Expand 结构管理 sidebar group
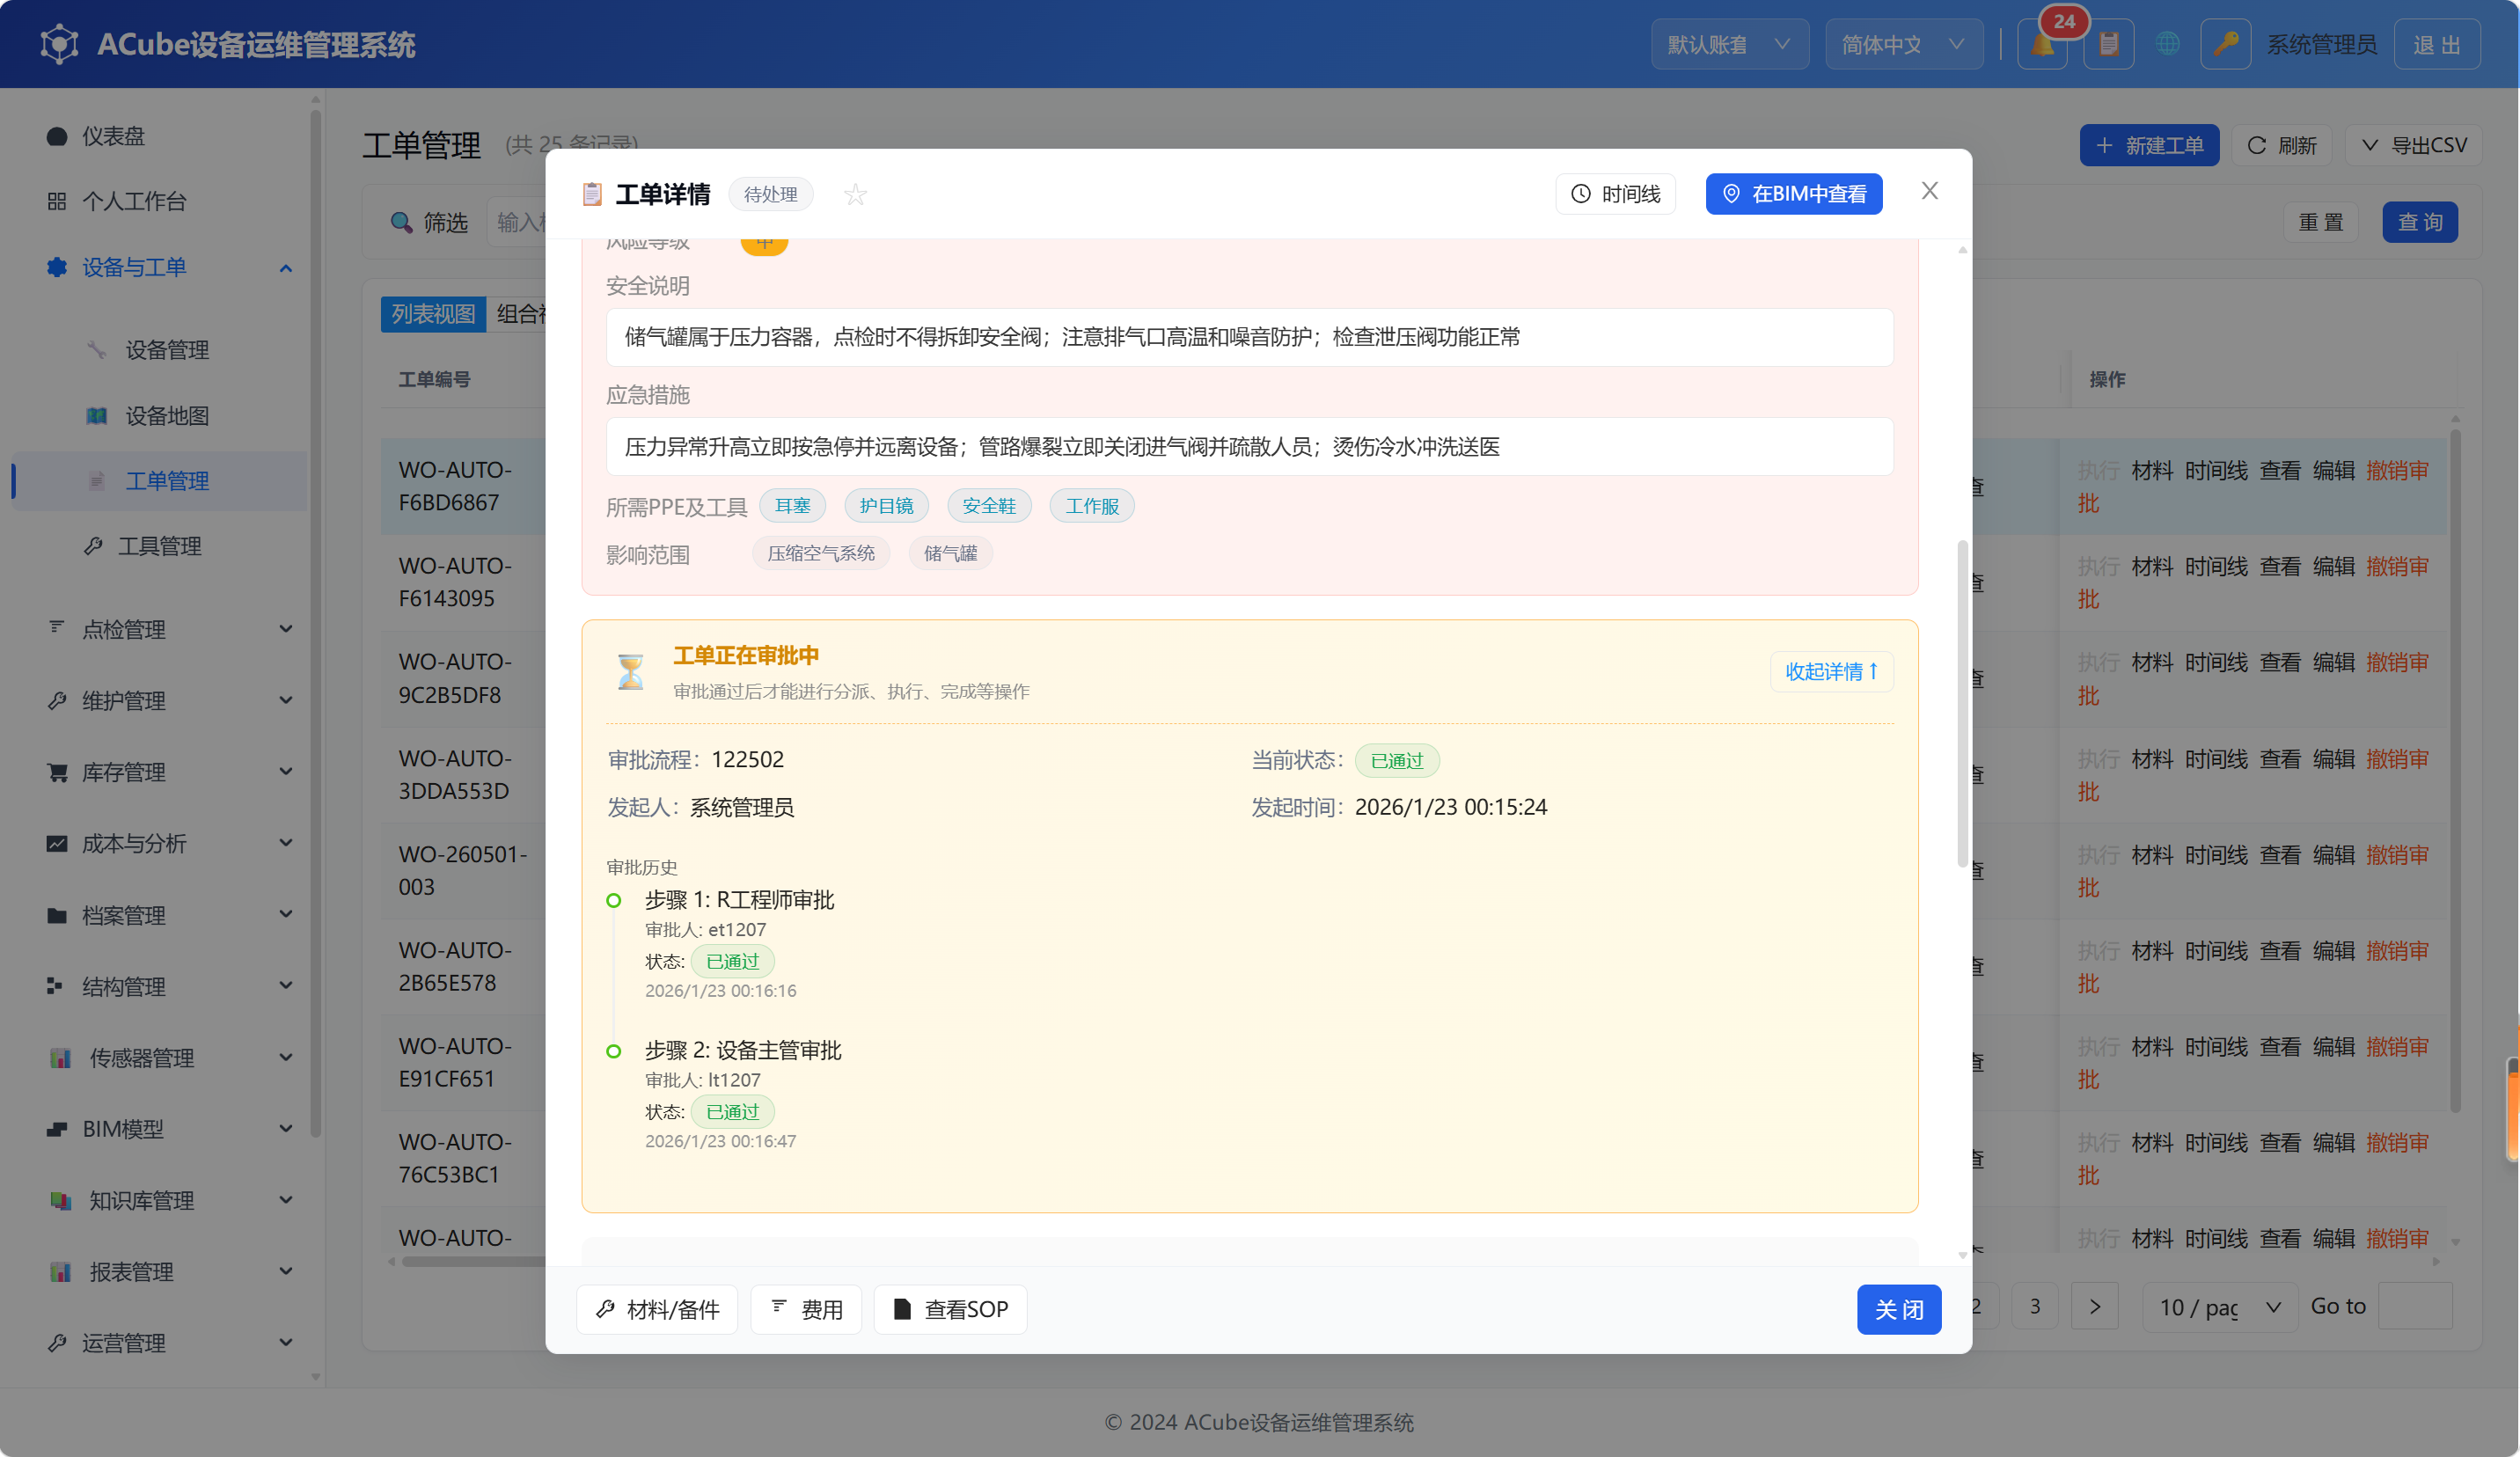The image size is (2520, 1457). (x=160, y=986)
